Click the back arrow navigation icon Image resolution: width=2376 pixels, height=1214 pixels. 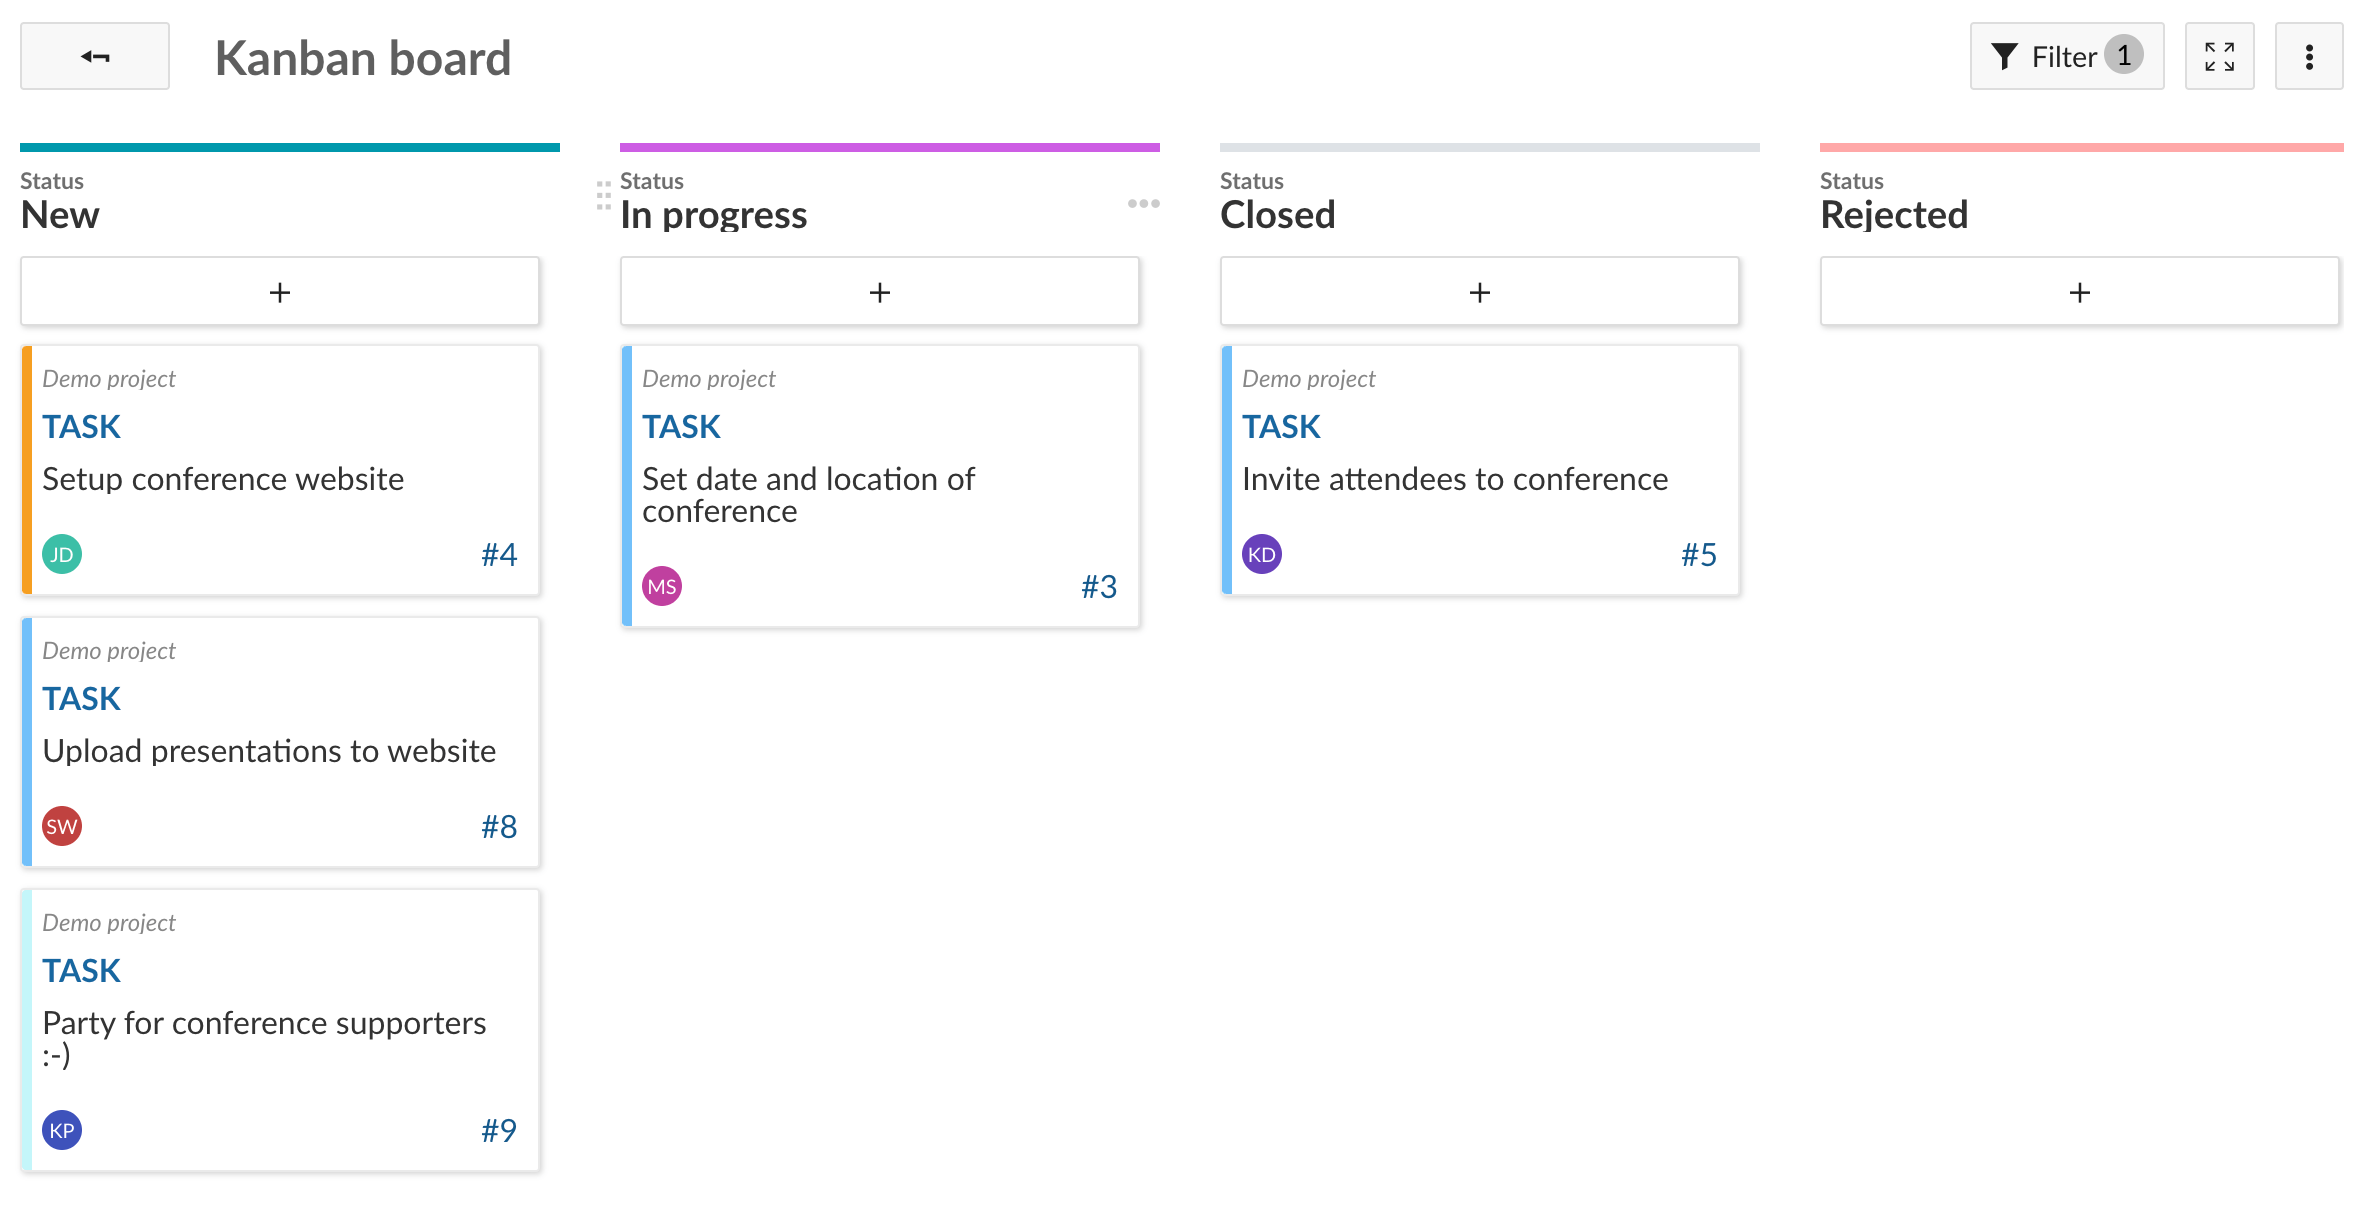point(93,57)
